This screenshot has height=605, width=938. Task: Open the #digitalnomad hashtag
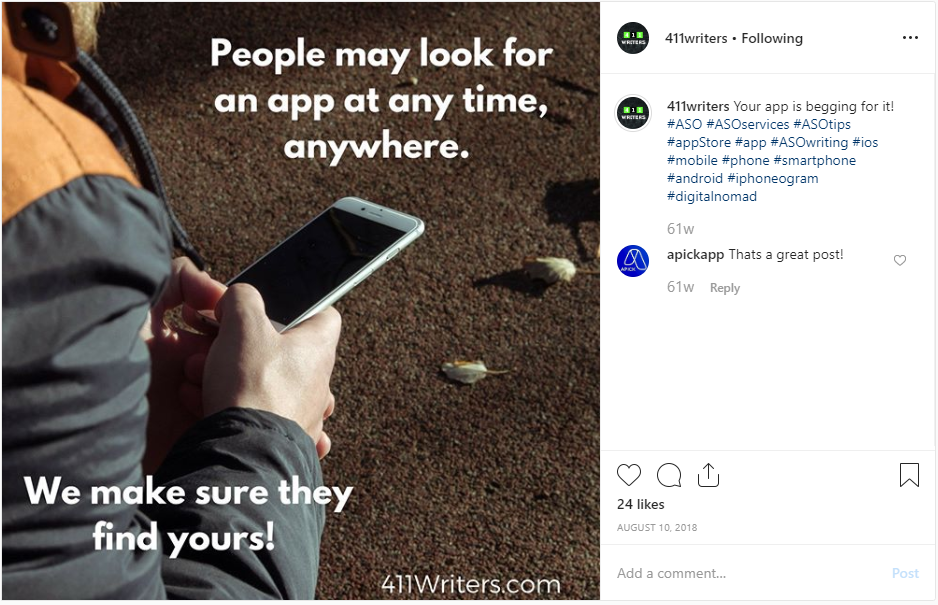click(x=712, y=196)
